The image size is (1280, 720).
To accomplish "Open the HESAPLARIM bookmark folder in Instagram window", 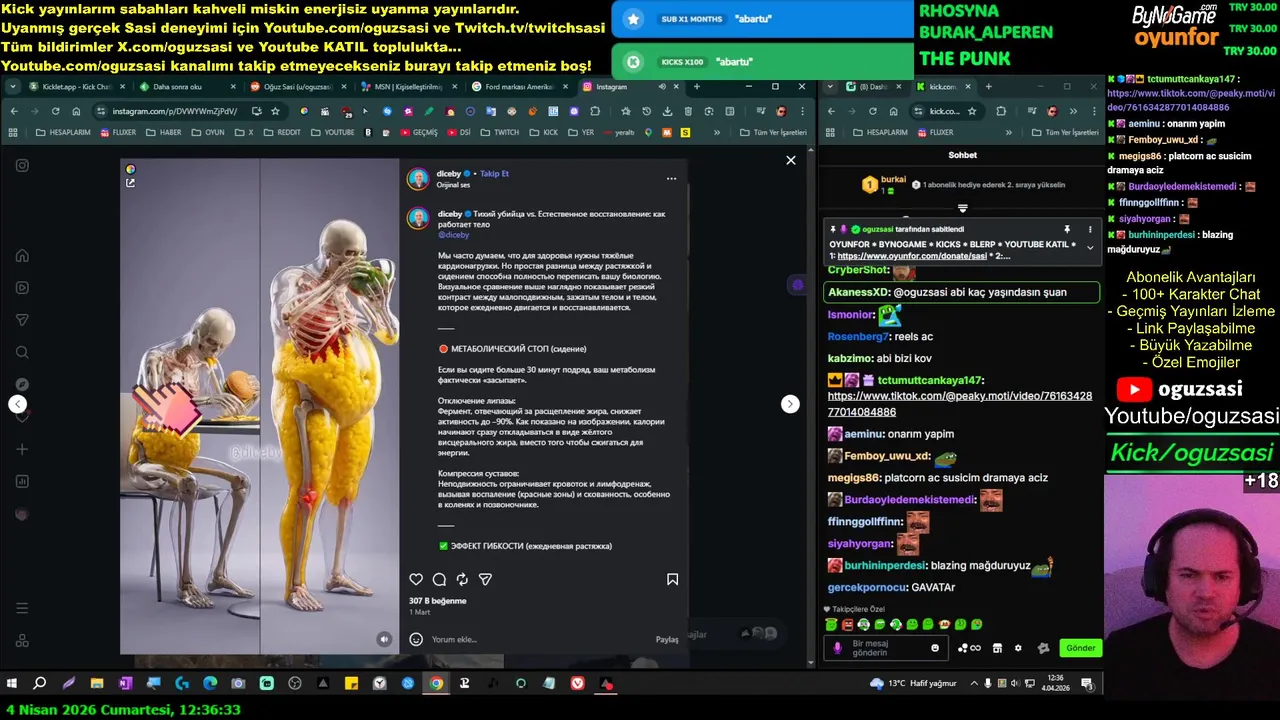I will (x=64, y=132).
